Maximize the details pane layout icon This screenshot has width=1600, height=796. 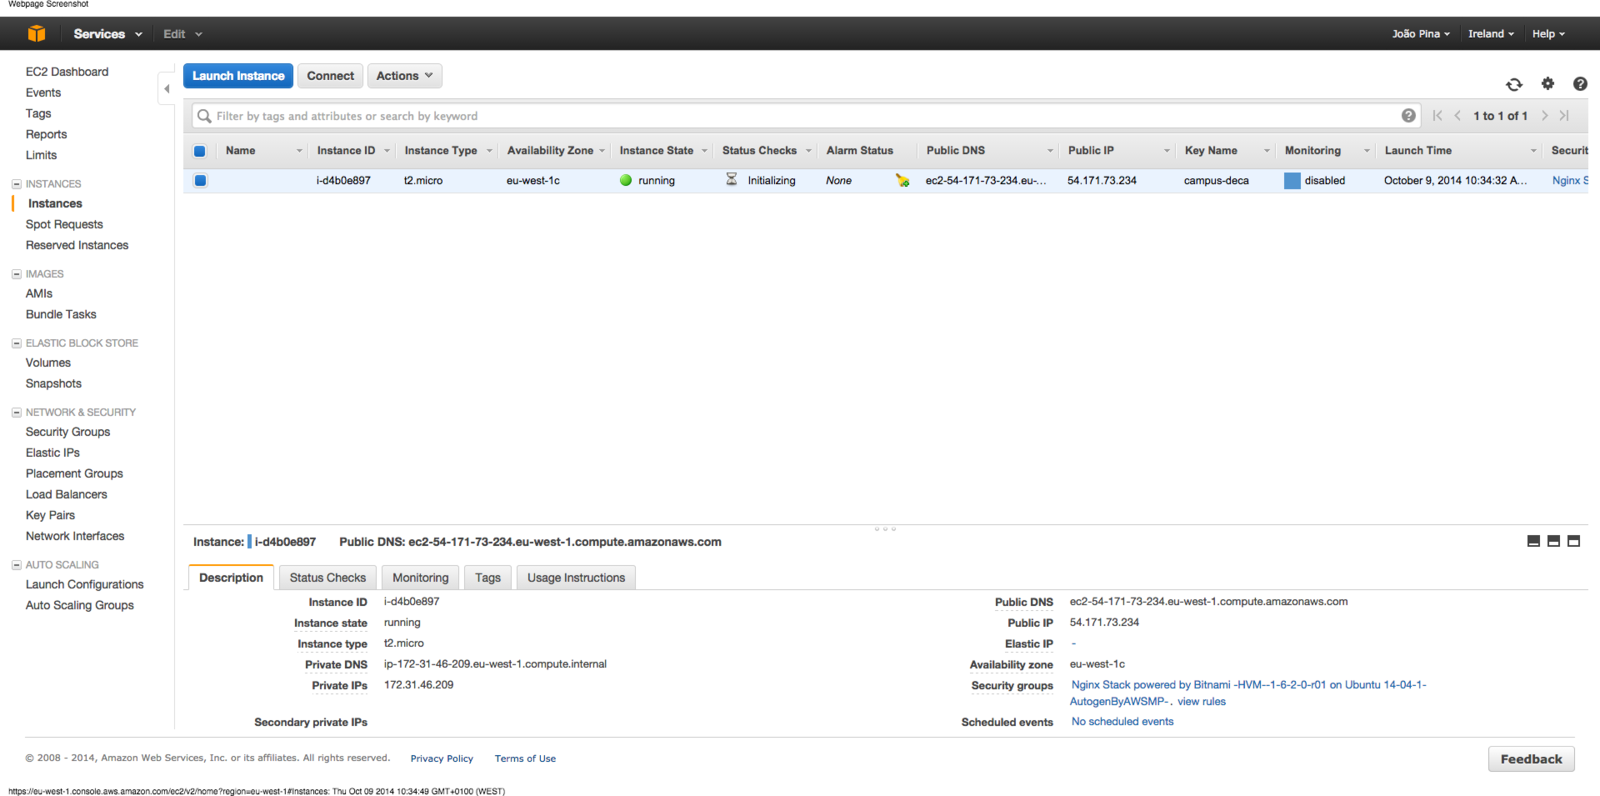point(1574,541)
